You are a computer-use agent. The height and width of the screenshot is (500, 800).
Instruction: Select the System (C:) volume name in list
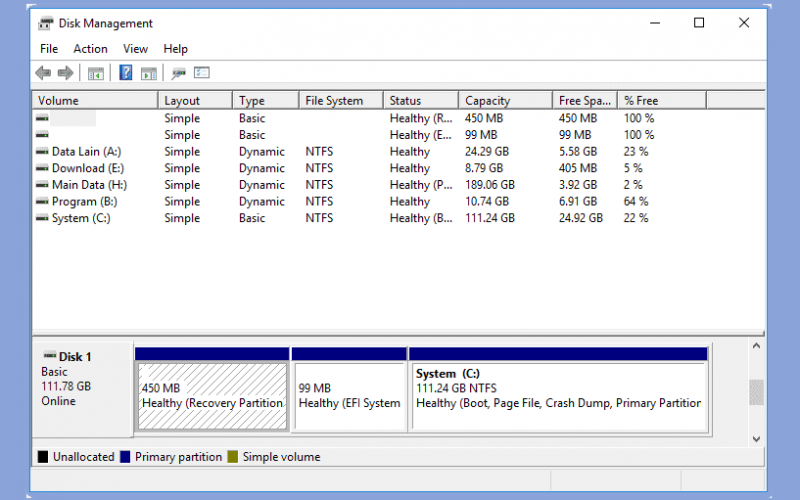81,218
